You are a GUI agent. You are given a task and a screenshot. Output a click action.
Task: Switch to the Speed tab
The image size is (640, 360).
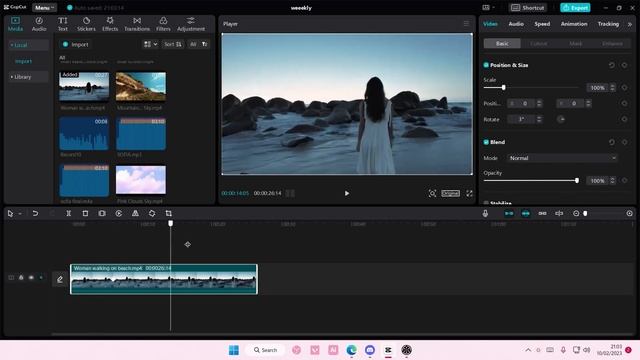coord(542,24)
